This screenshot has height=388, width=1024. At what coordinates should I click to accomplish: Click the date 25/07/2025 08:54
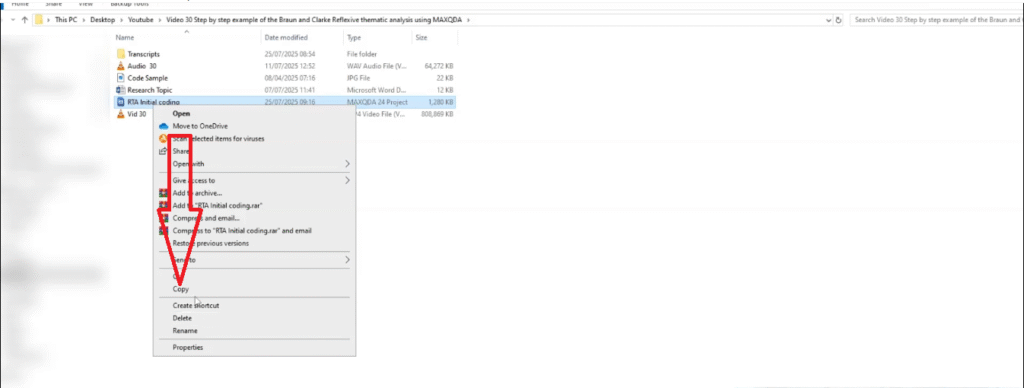(x=290, y=54)
